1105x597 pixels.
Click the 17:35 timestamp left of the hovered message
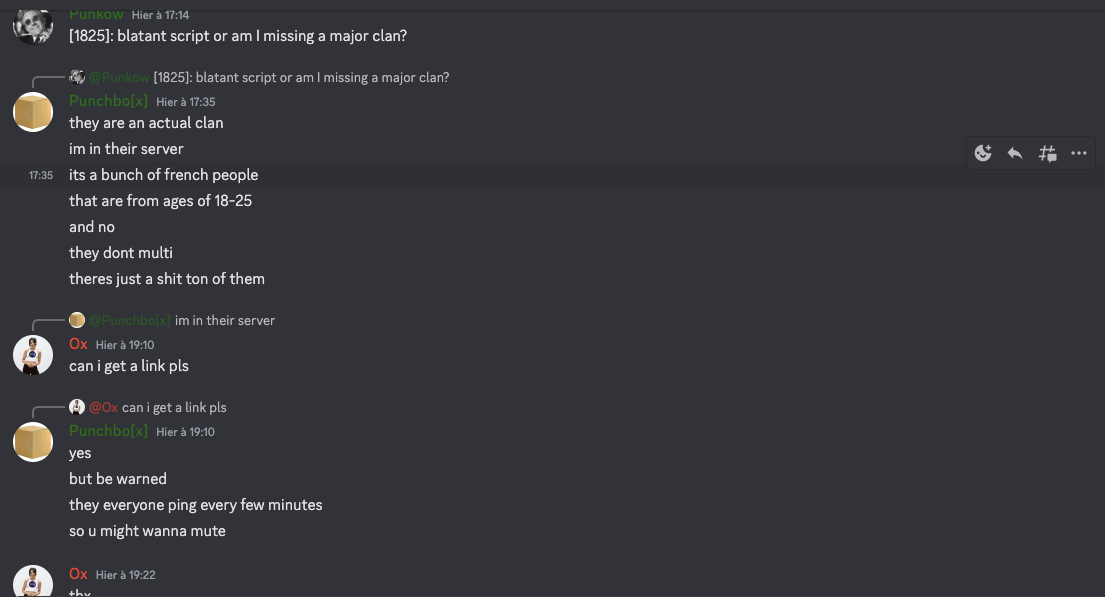41,175
